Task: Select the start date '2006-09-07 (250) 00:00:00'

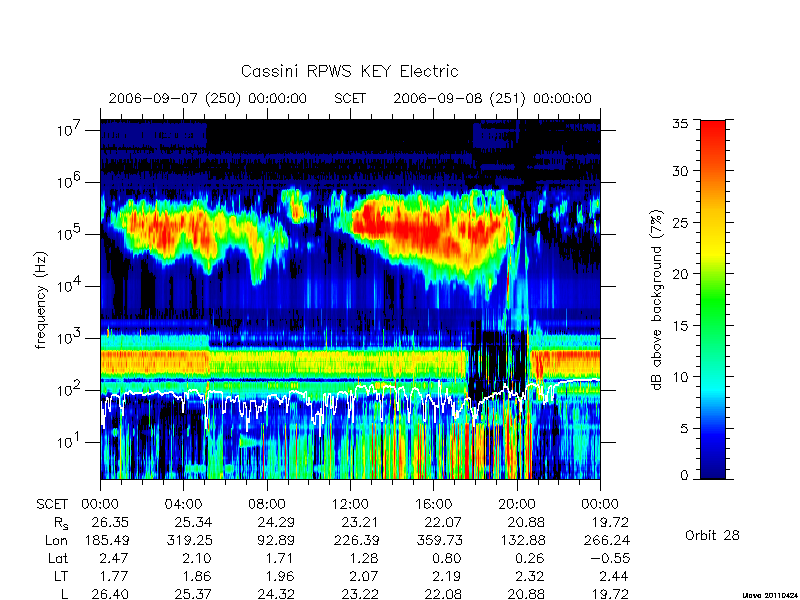Action: point(208,98)
